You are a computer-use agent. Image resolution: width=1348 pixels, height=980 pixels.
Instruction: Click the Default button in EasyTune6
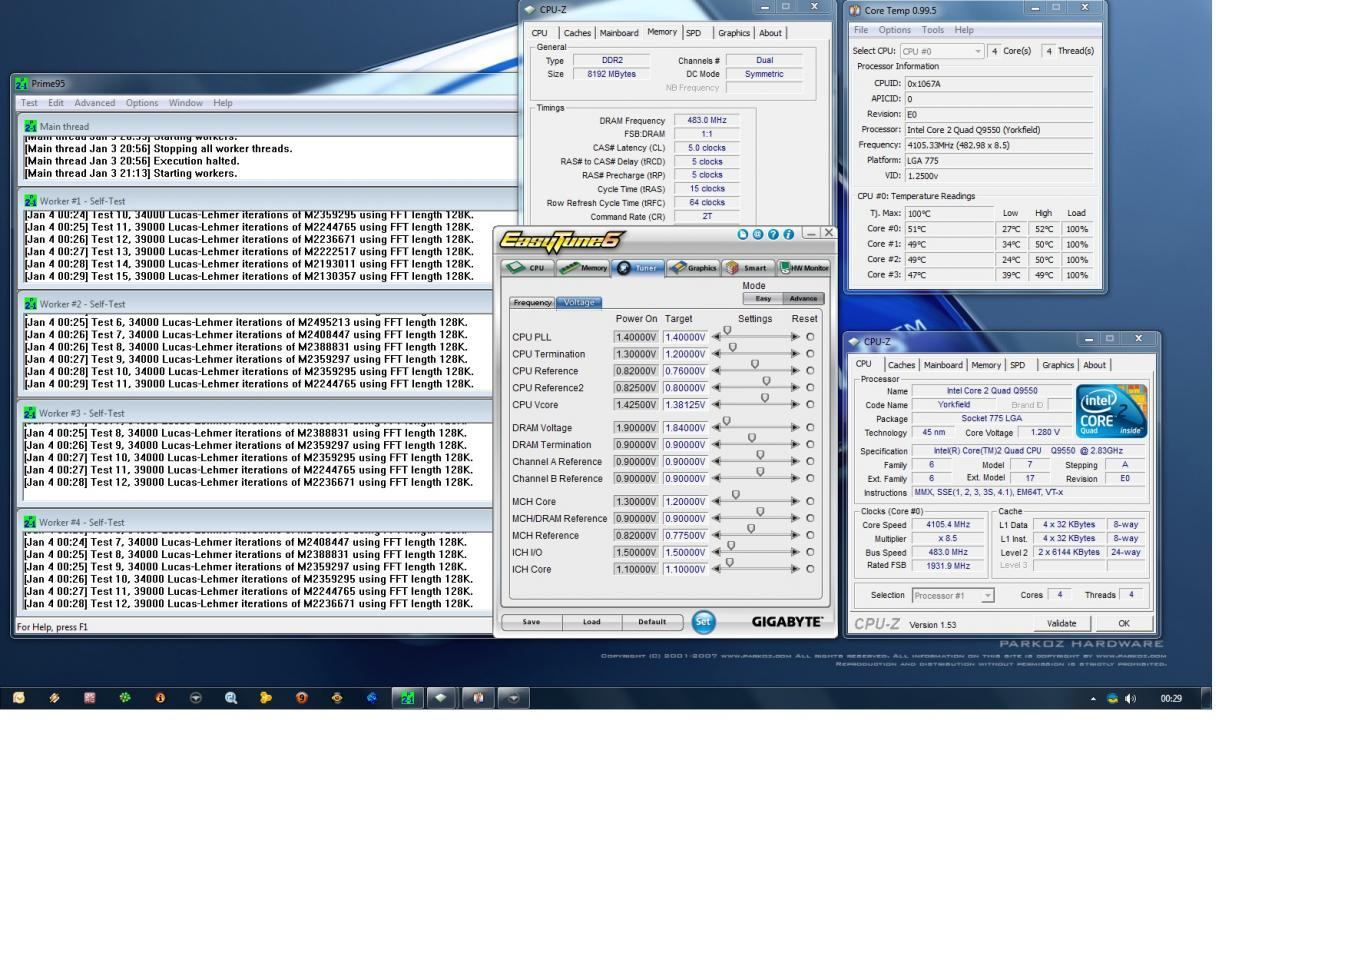pos(652,622)
